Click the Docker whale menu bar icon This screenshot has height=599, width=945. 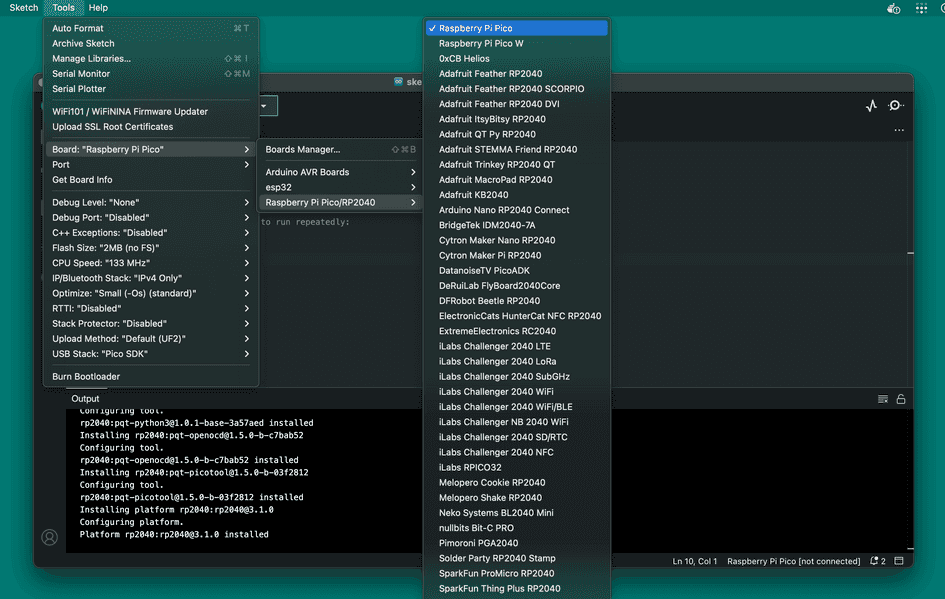[x=893, y=8]
